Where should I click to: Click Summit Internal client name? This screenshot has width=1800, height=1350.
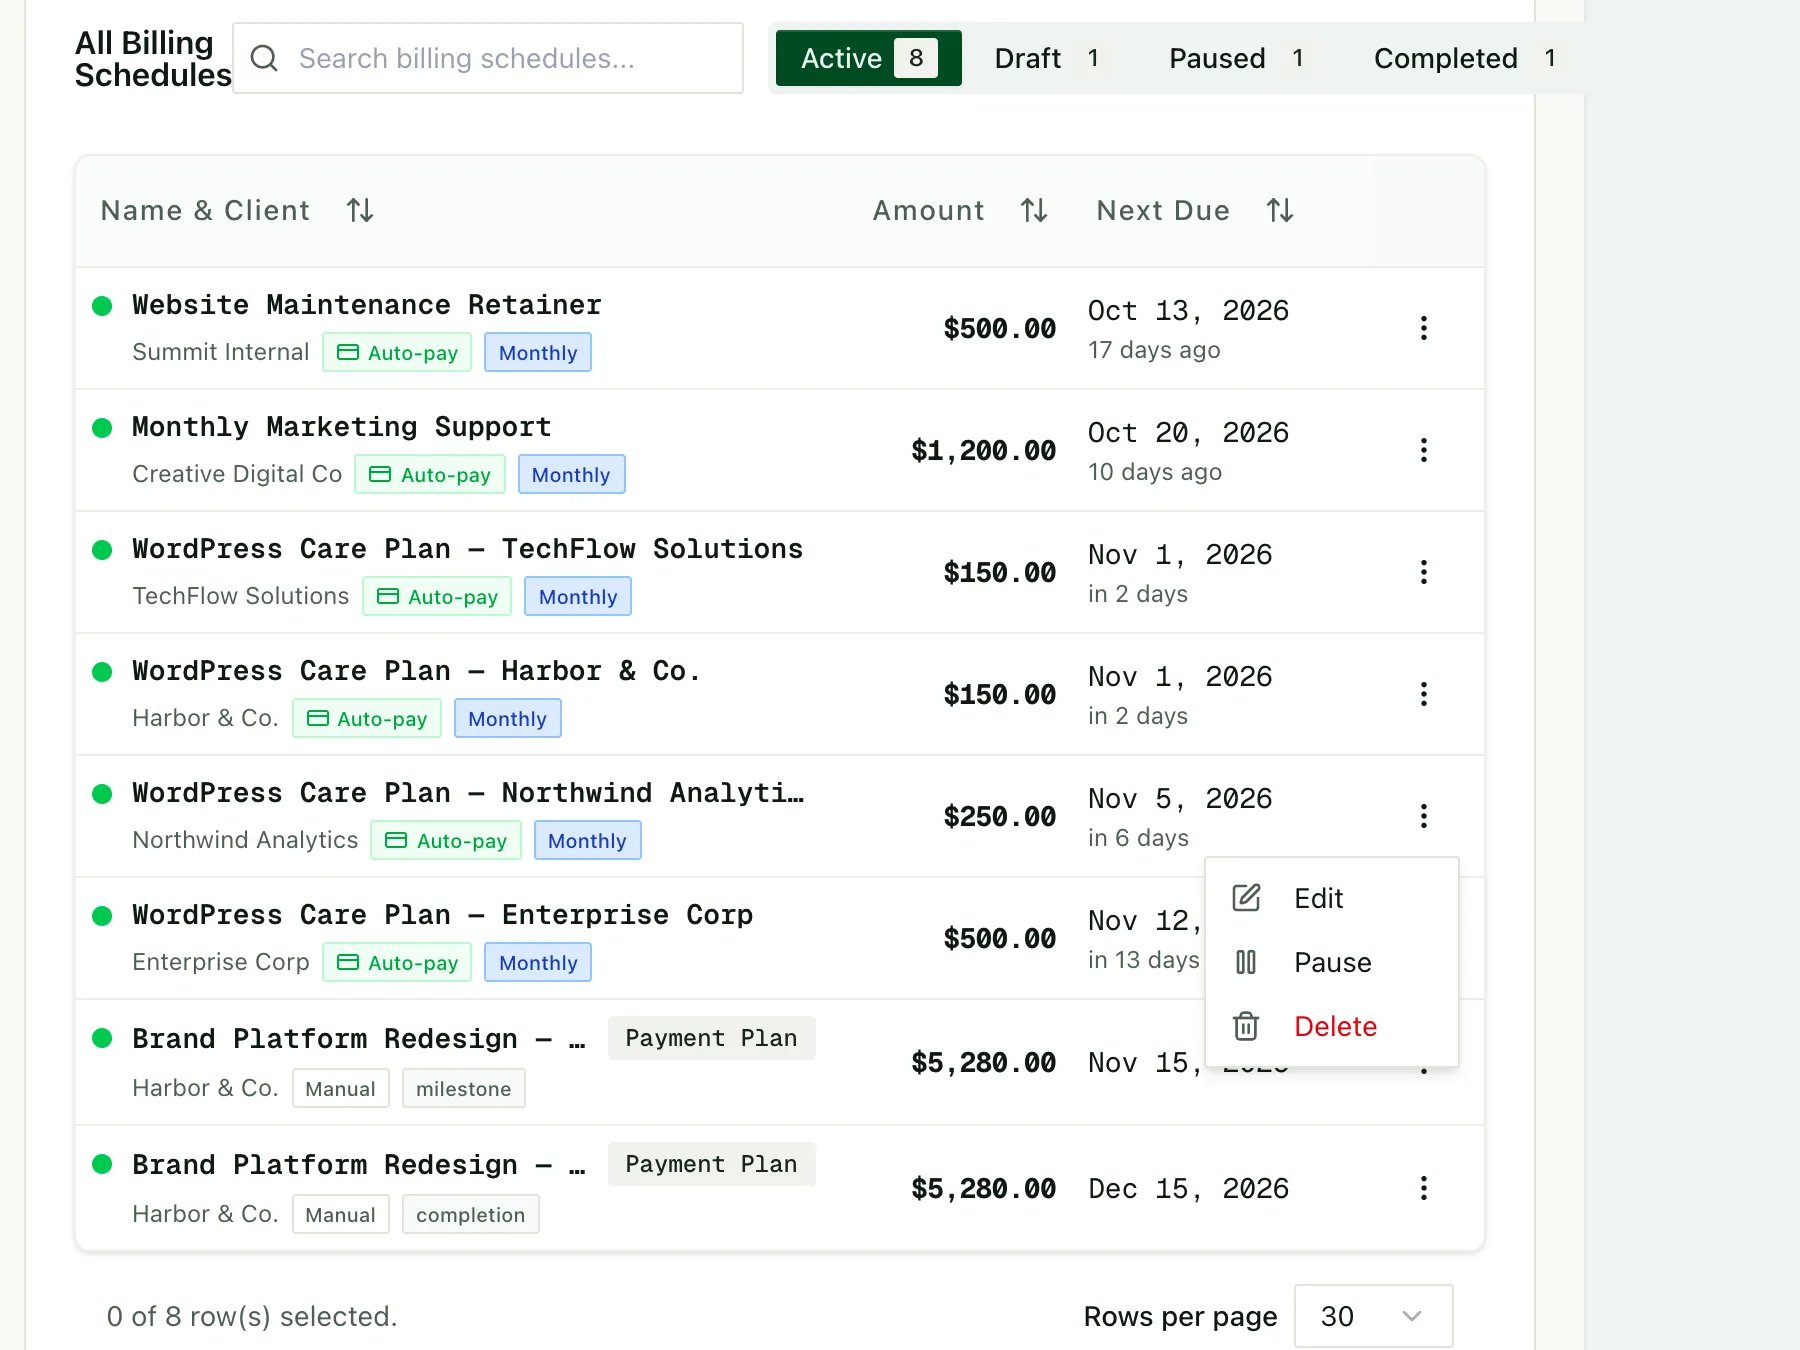click(220, 352)
